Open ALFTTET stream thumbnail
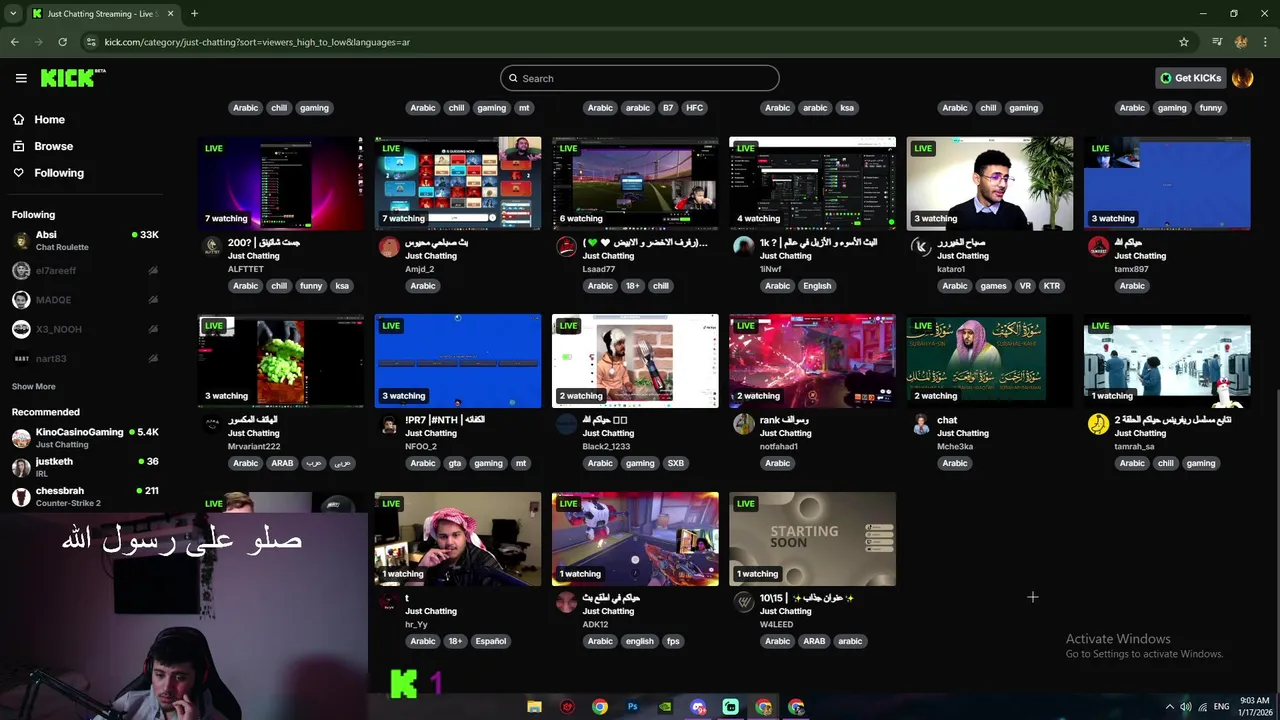The image size is (1280, 720). [x=281, y=183]
